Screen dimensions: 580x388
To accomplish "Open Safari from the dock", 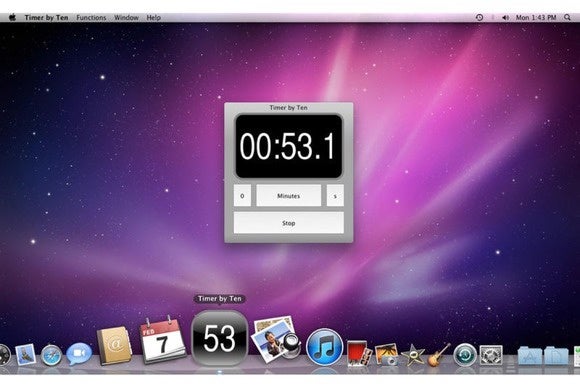I will (51, 355).
